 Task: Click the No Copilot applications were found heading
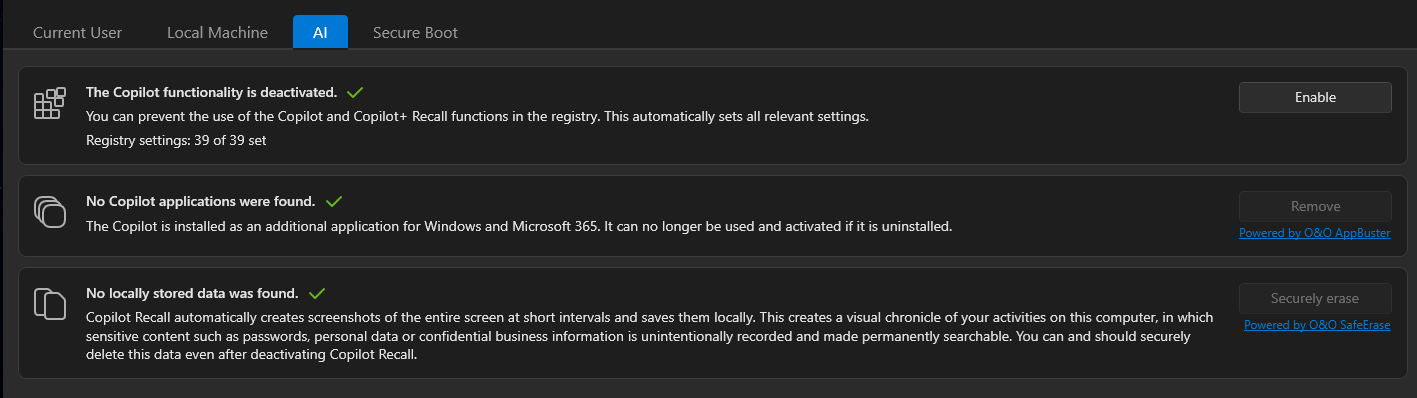pos(201,201)
